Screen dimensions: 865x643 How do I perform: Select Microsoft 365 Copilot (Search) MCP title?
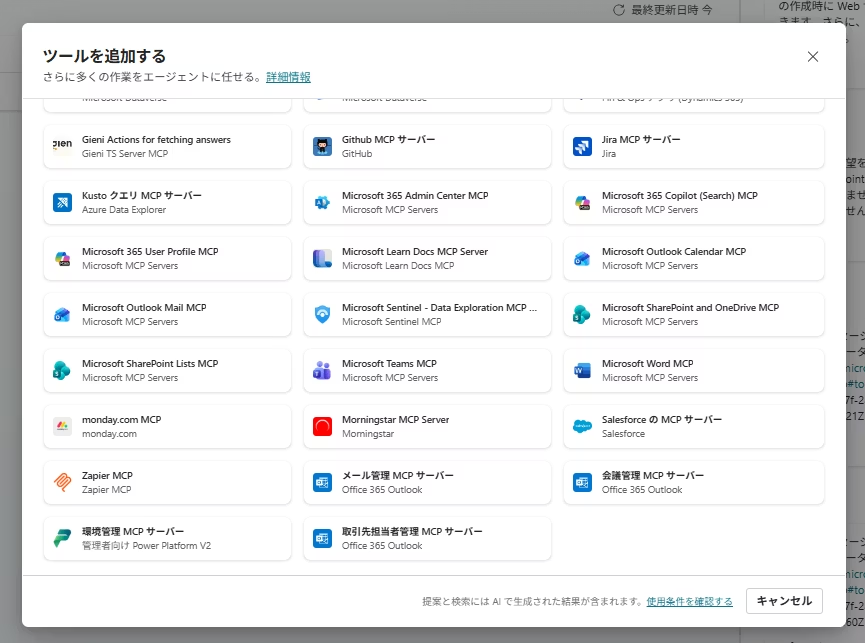pos(680,195)
